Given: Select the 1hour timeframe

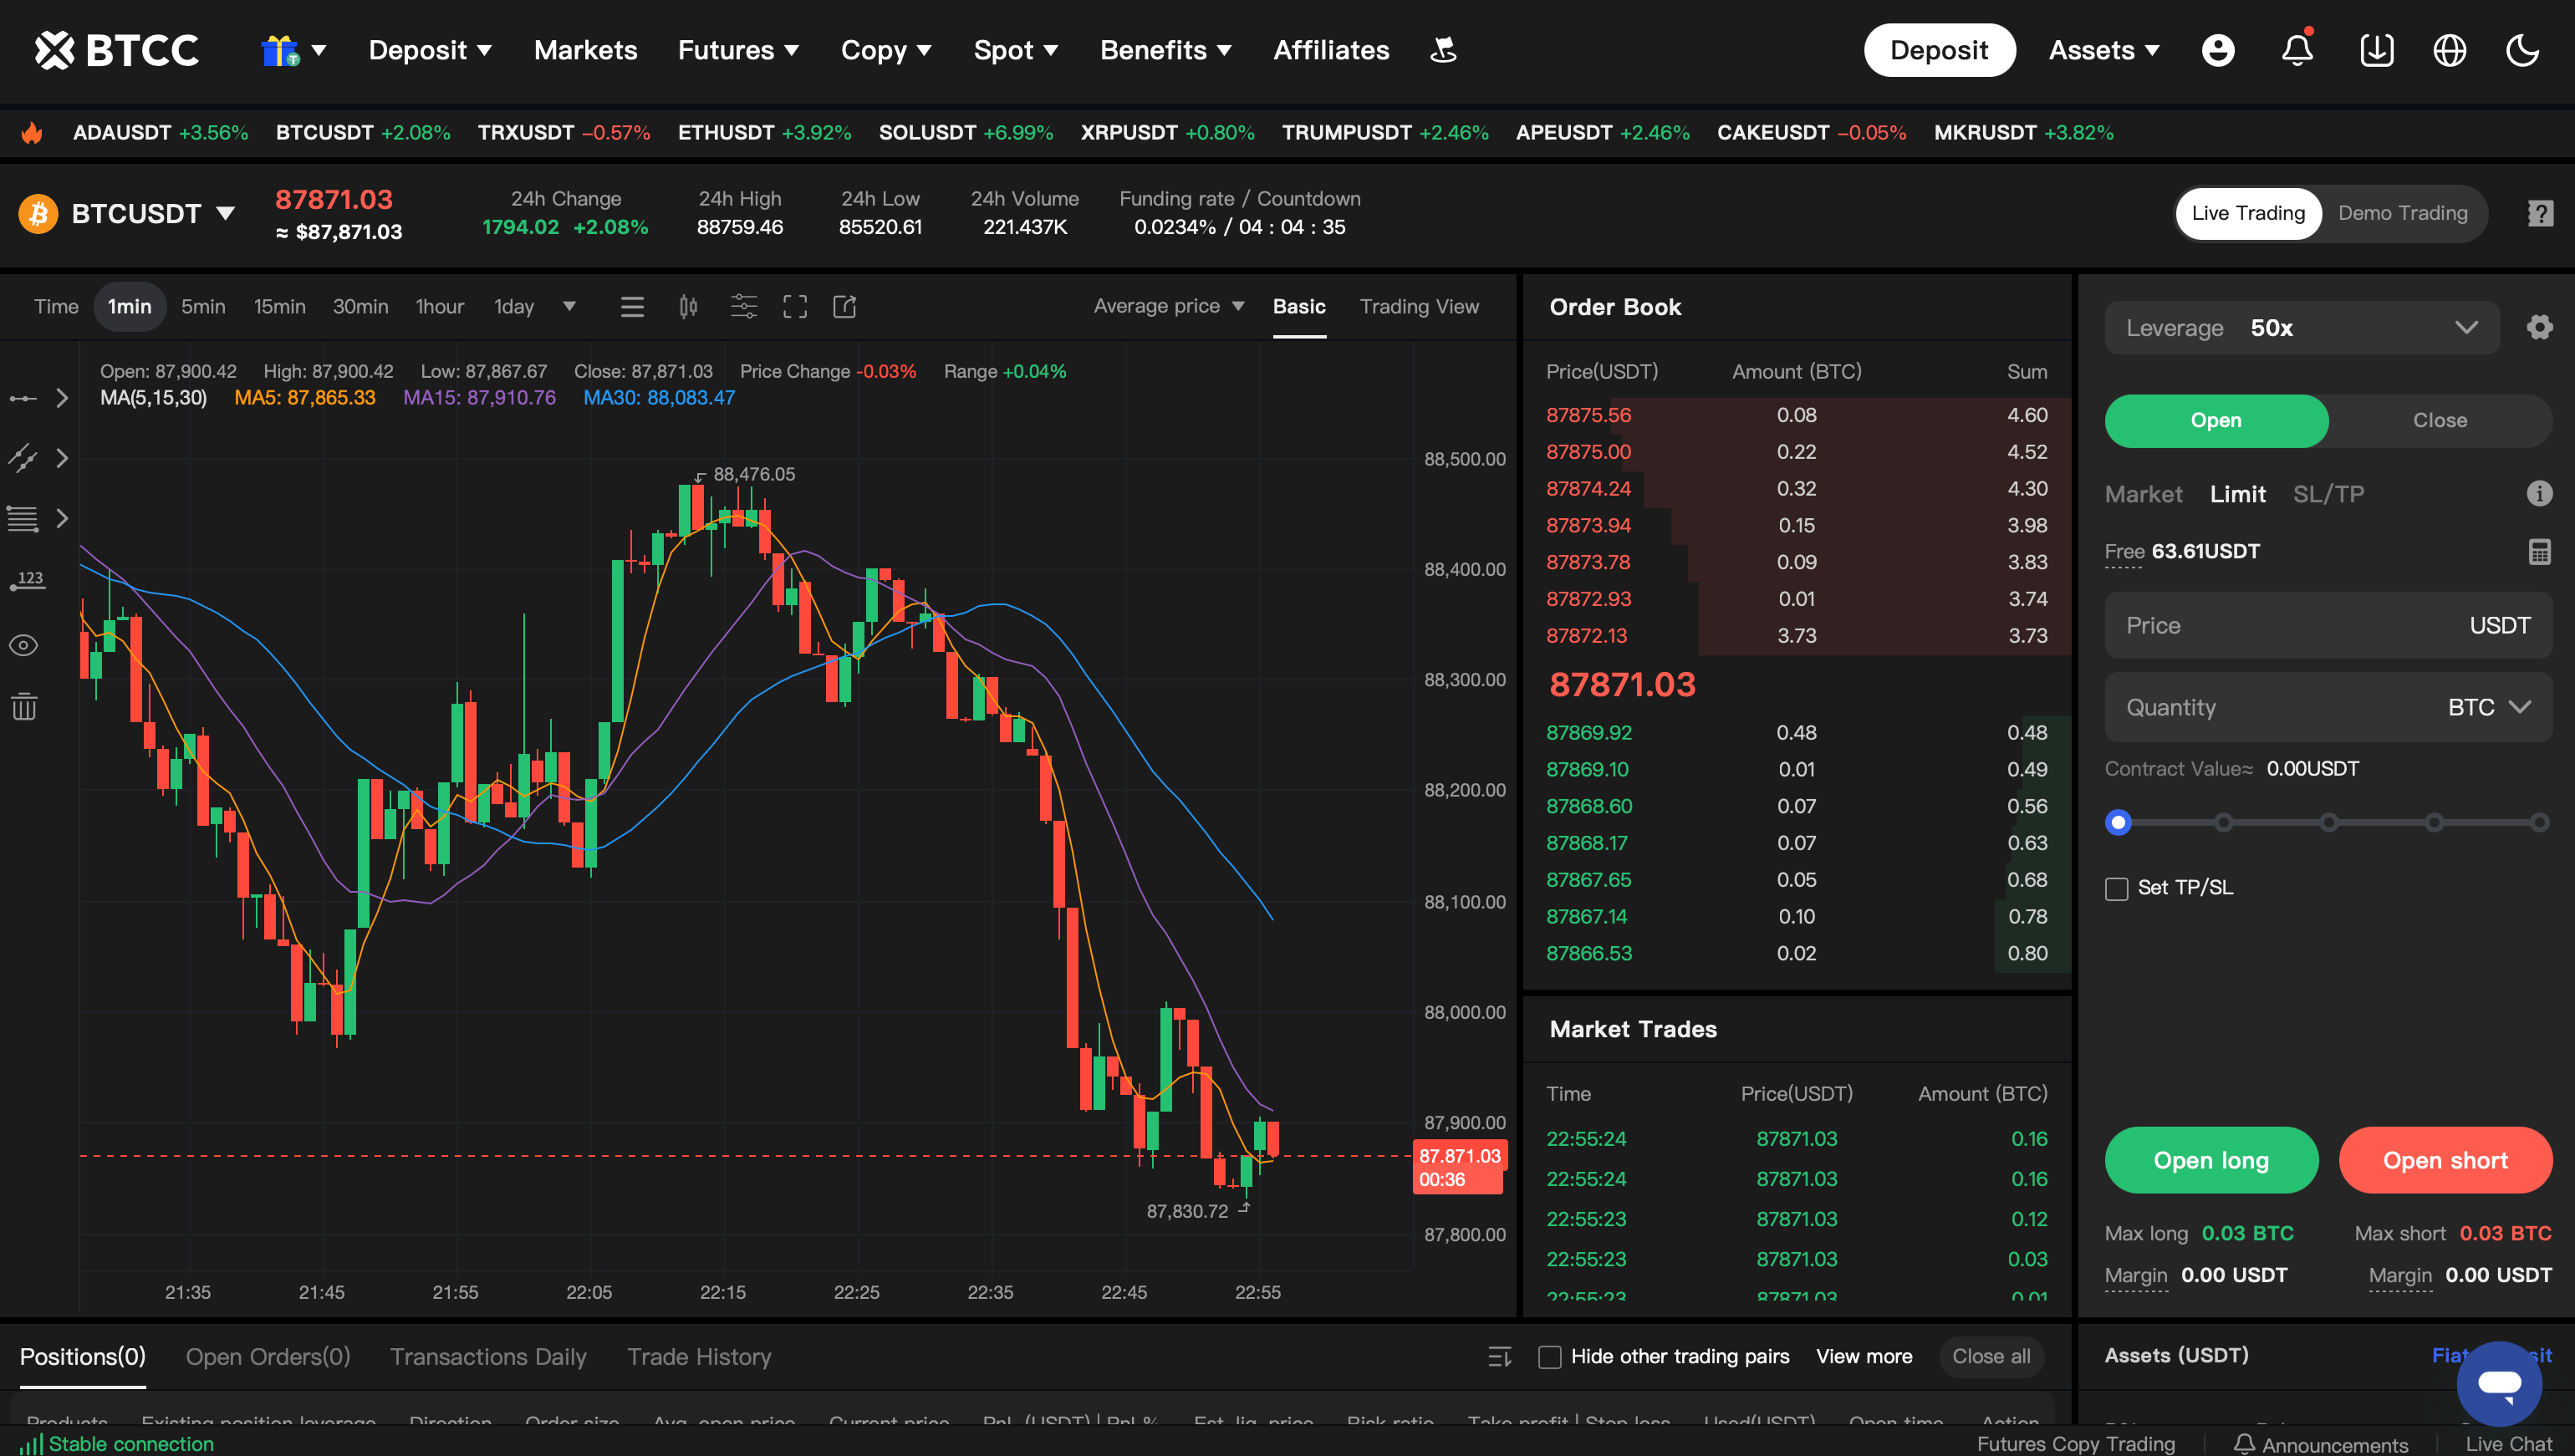Looking at the screenshot, I should [x=440, y=307].
